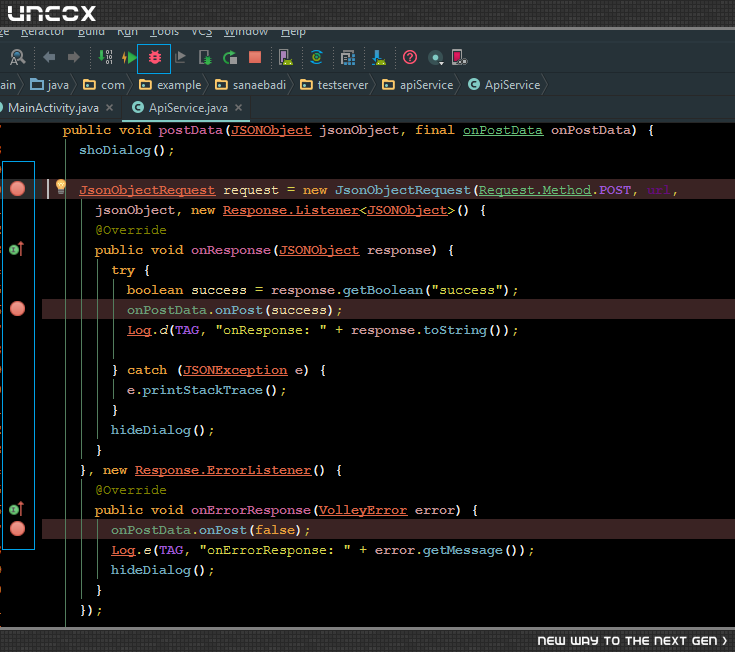Open the round icon with dropdown arrow
The width and height of the screenshot is (735, 652).
(x=435, y=58)
